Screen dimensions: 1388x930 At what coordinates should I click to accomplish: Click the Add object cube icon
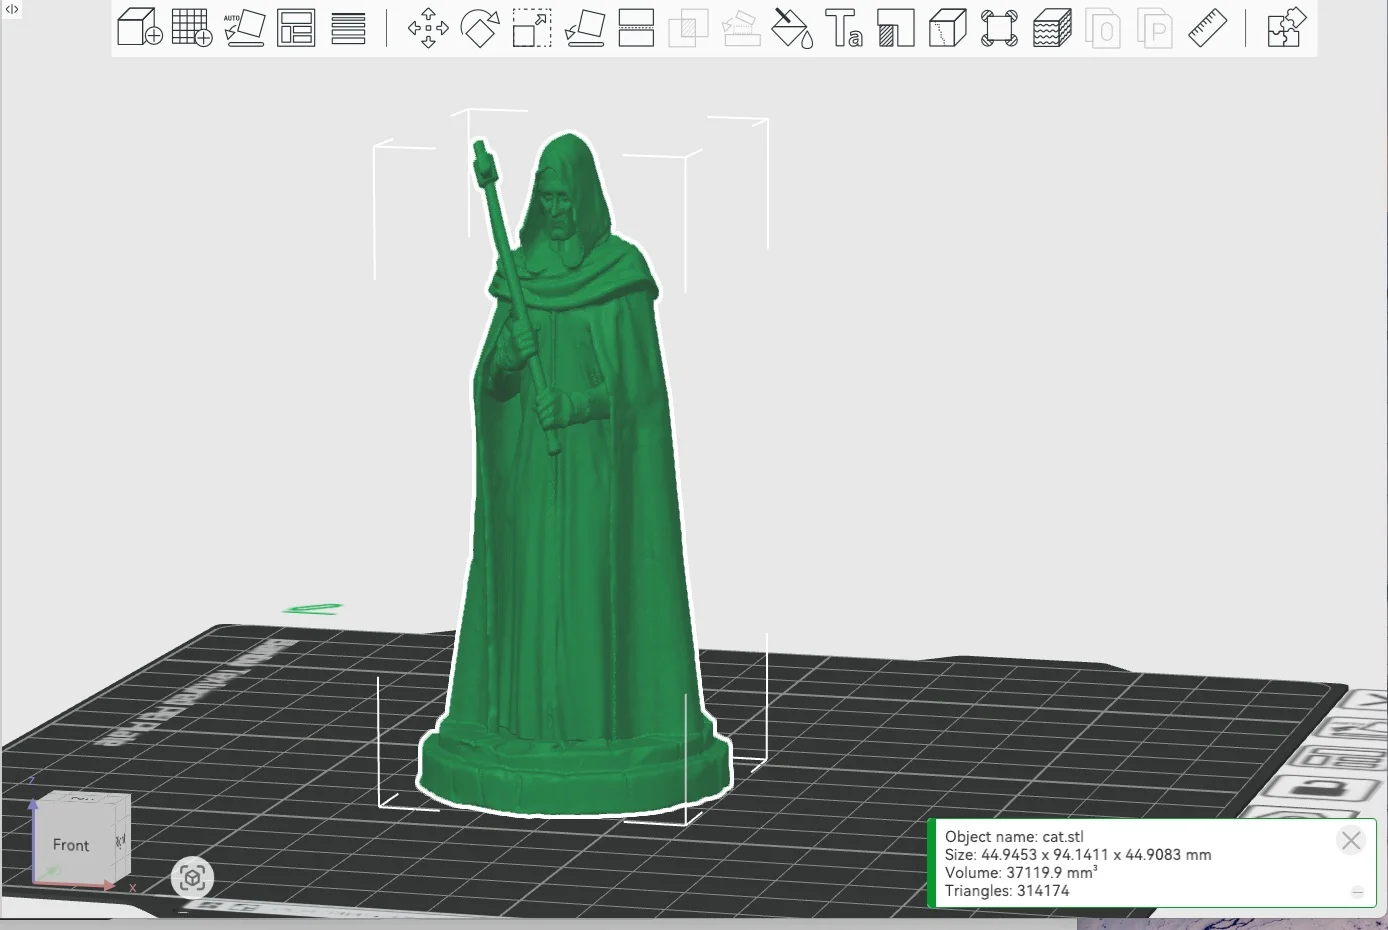coord(140,28)
